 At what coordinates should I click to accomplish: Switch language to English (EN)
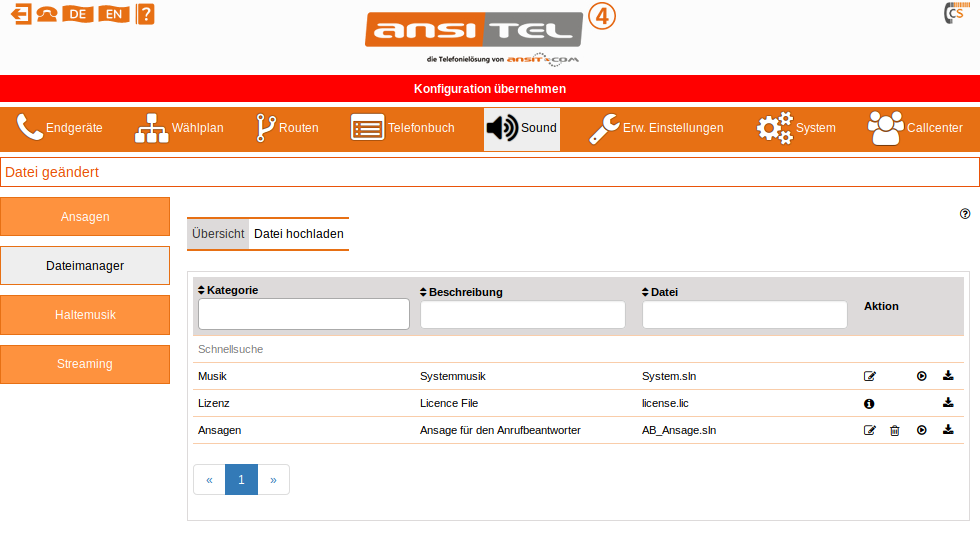tap(113, 14)
